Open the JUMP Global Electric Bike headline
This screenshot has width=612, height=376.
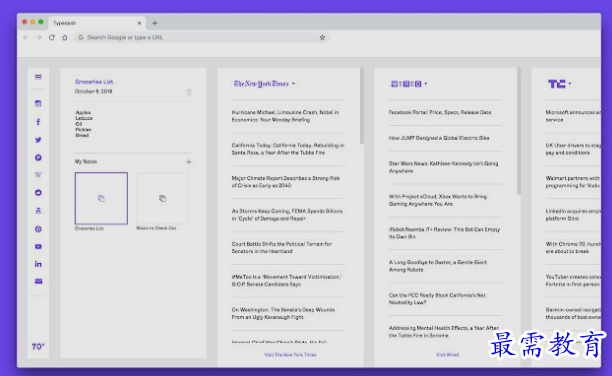[439, 138]
